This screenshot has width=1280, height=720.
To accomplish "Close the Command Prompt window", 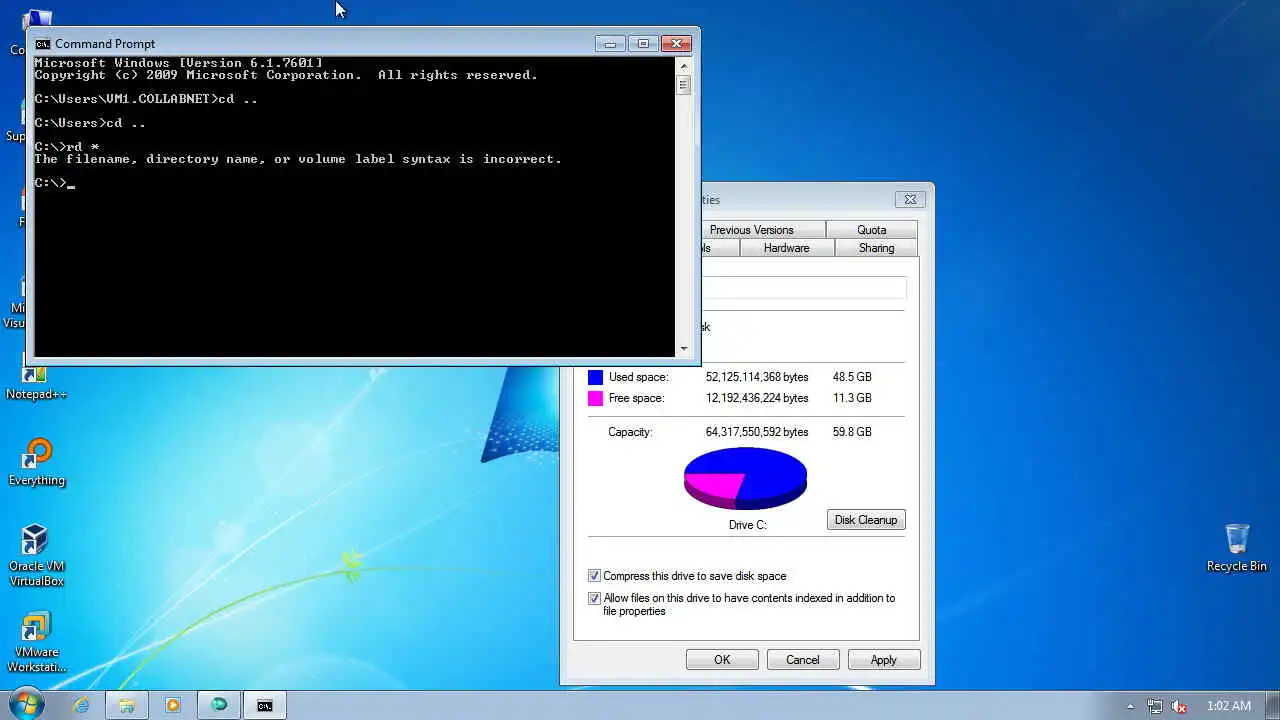I will [x=677, y=44].
